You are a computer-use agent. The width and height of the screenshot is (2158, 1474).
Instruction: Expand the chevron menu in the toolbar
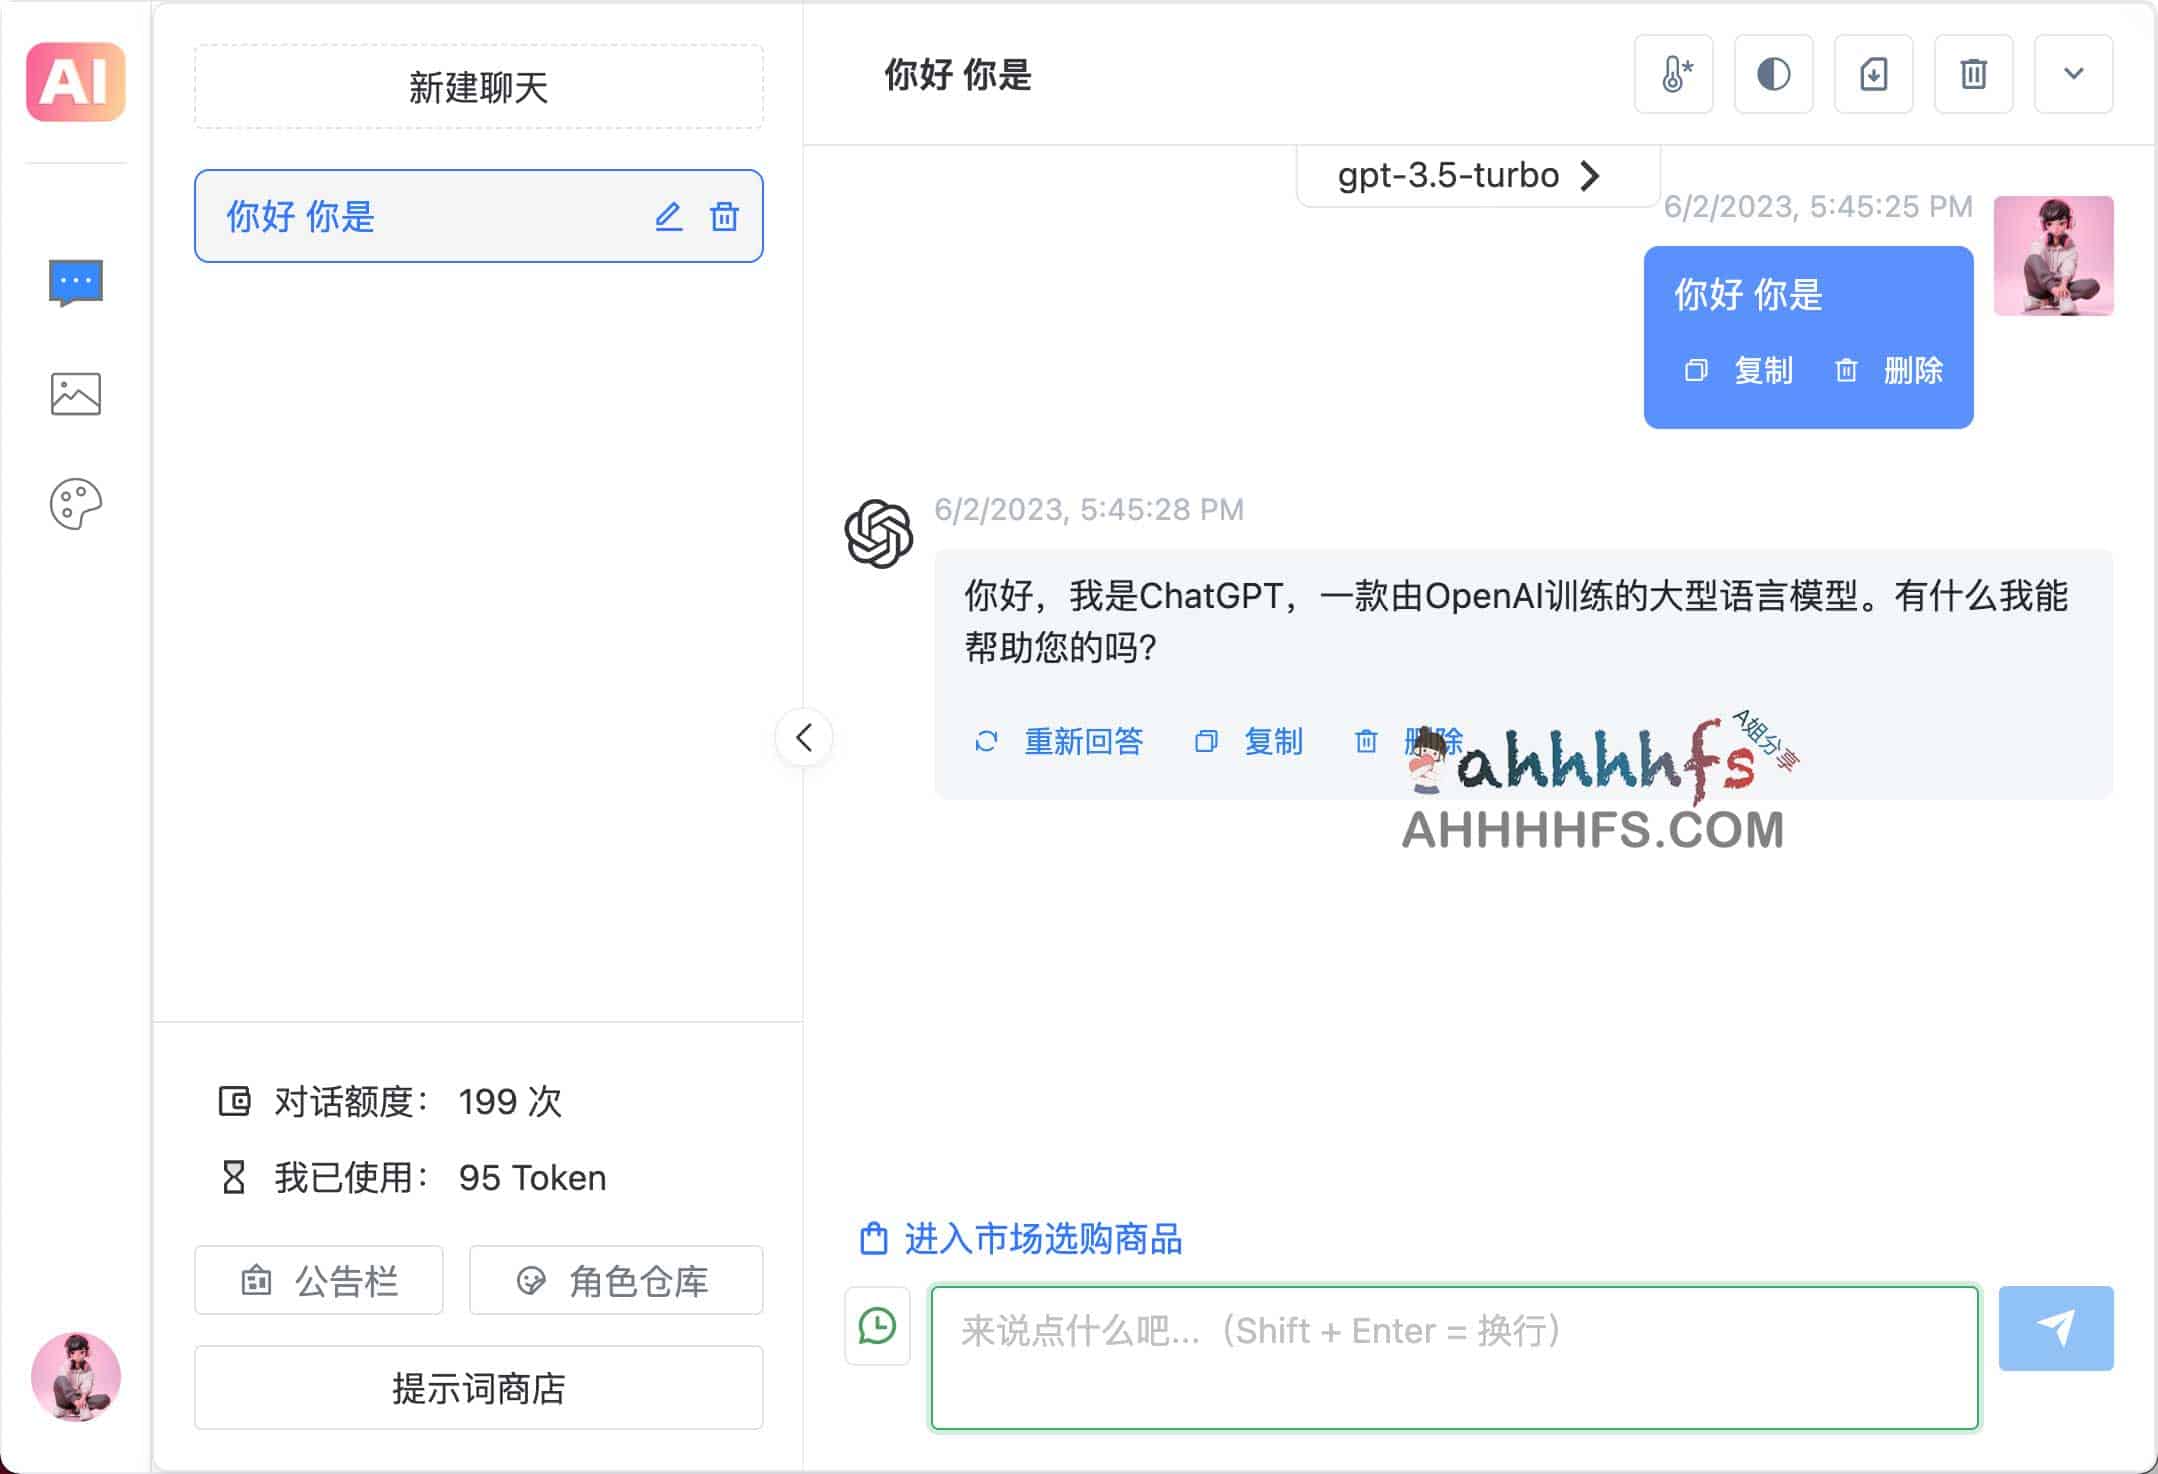point(2072,74)
